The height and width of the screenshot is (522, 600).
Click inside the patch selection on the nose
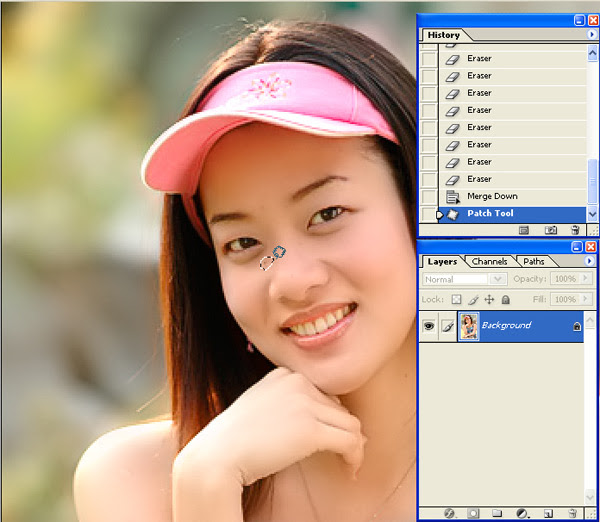266,263
